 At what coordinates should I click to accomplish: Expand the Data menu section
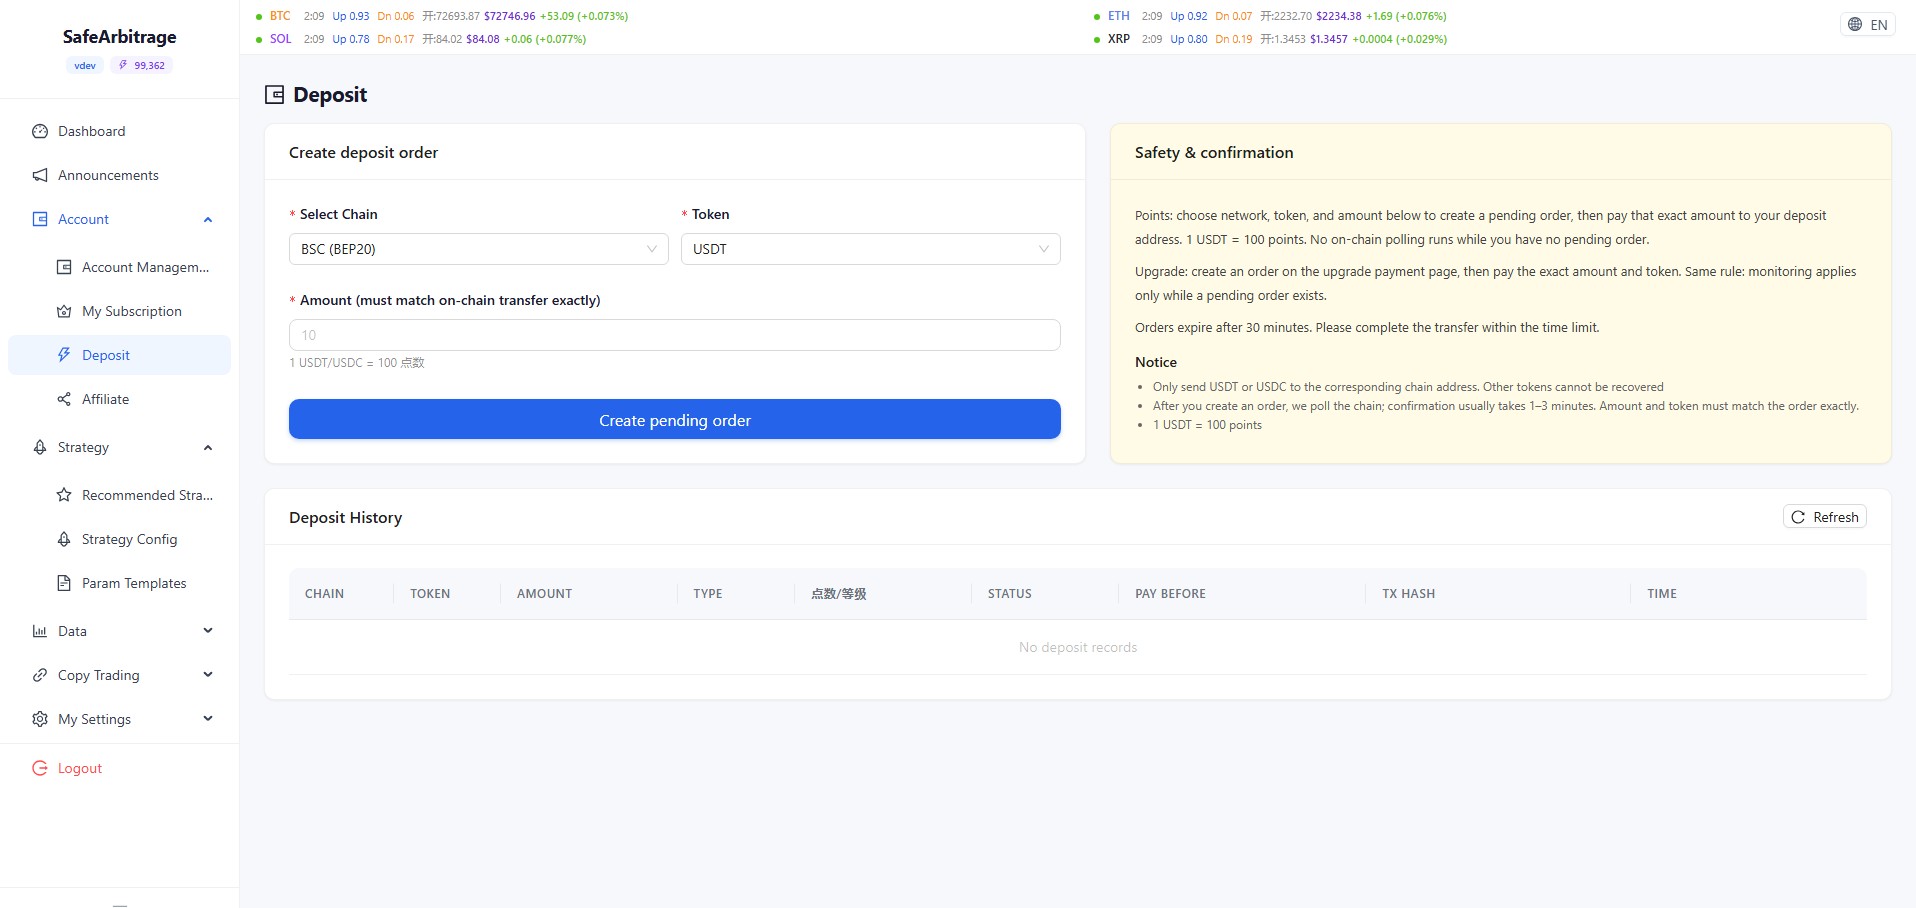click(208, 631)
